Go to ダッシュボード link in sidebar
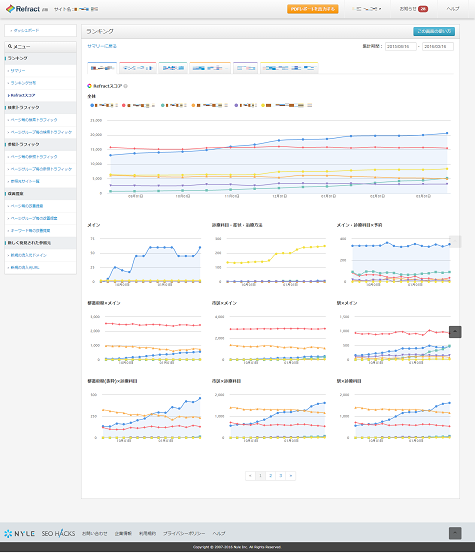 [25, 30]
